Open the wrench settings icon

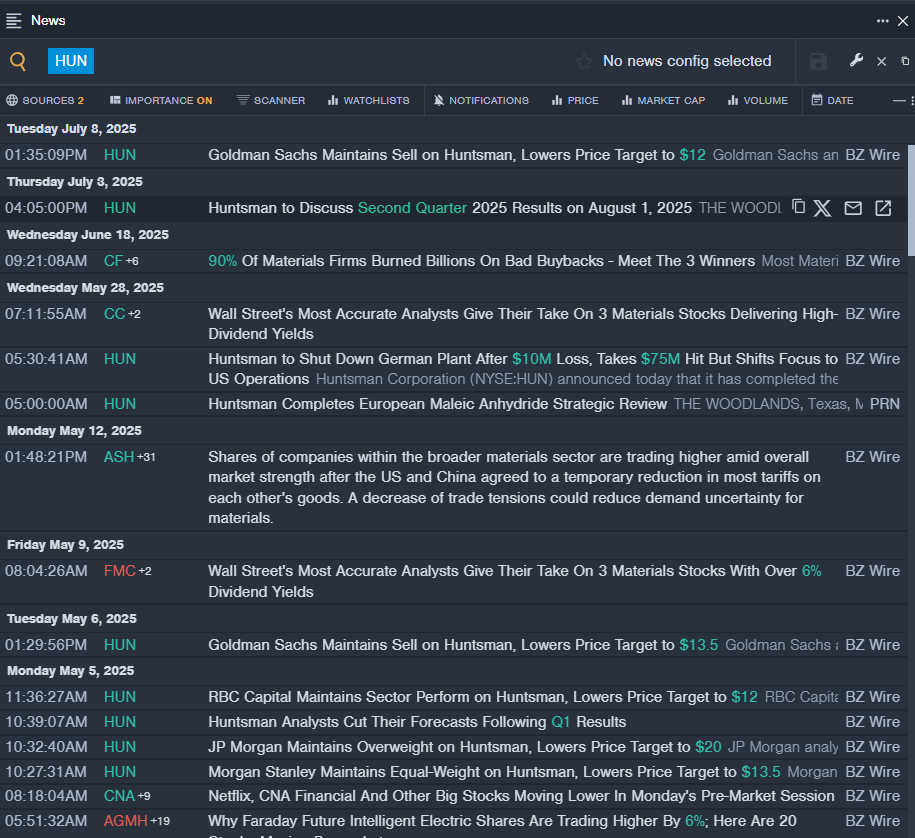(856, 60)
